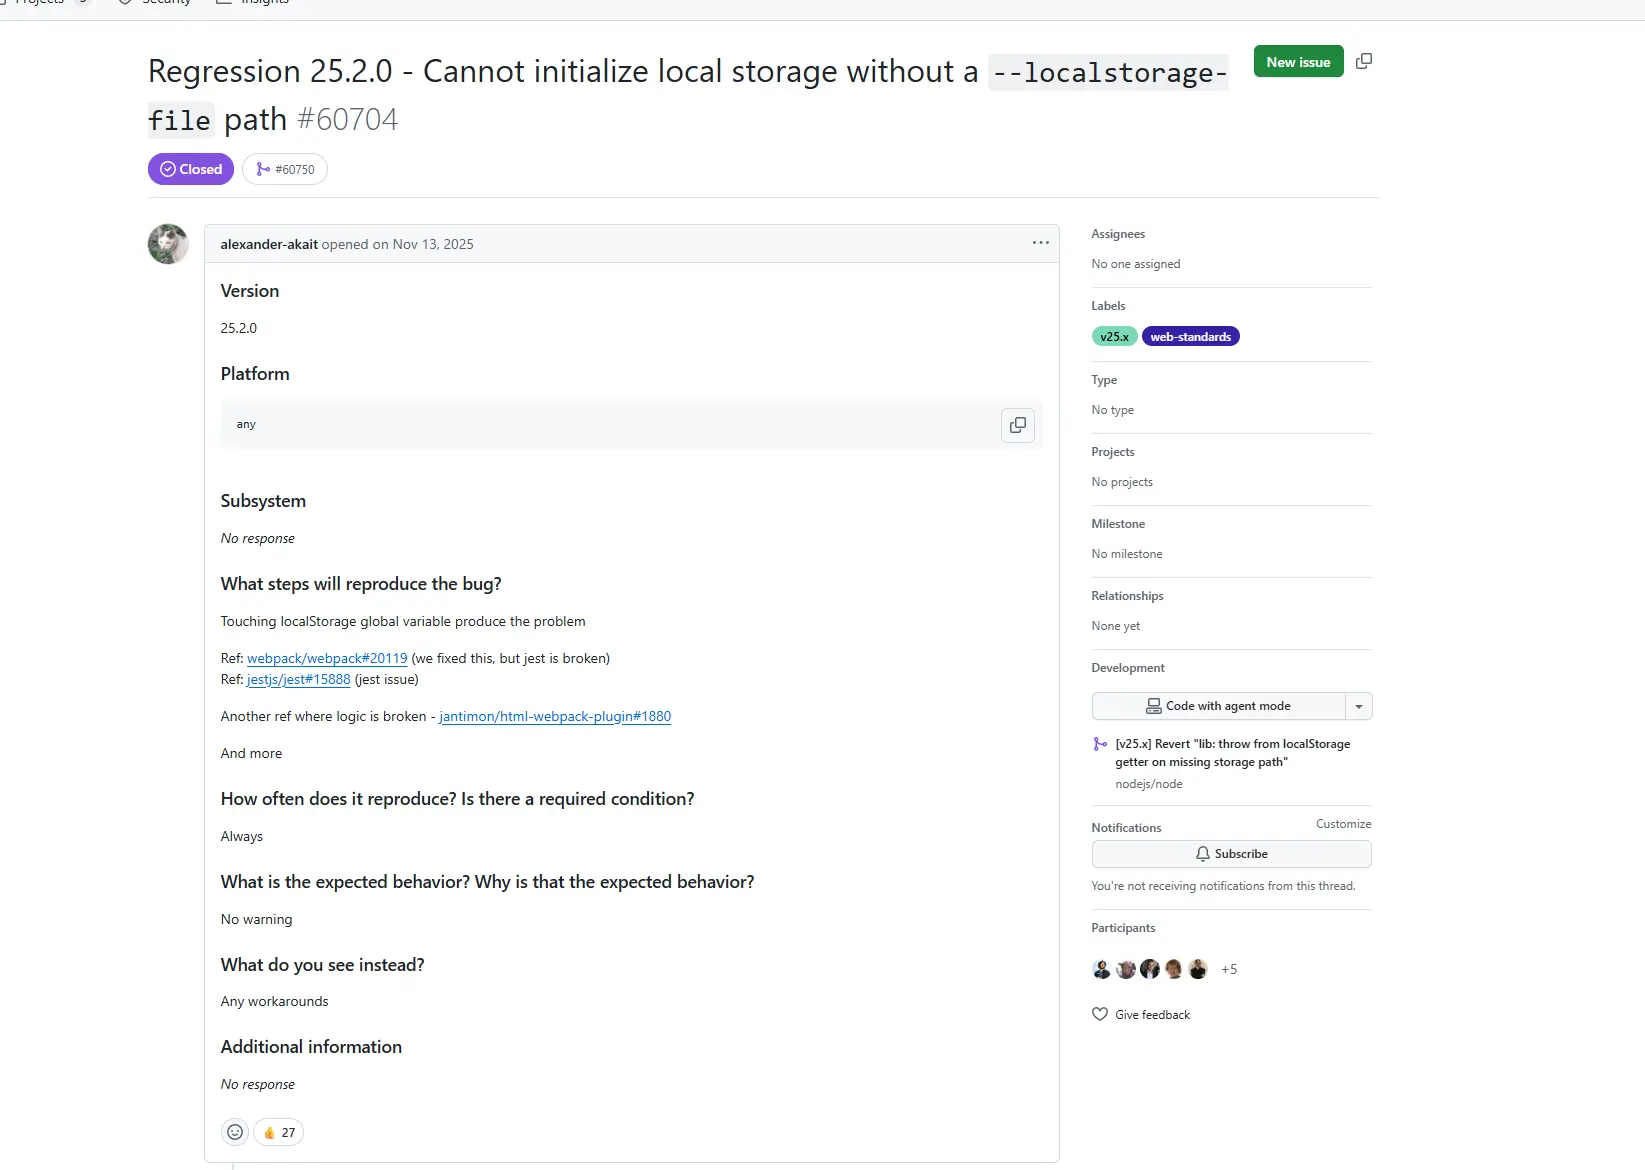Toggle the thumbs-up reaction on the issue
The image size is (1645, 1170).
click(277, 1131)
